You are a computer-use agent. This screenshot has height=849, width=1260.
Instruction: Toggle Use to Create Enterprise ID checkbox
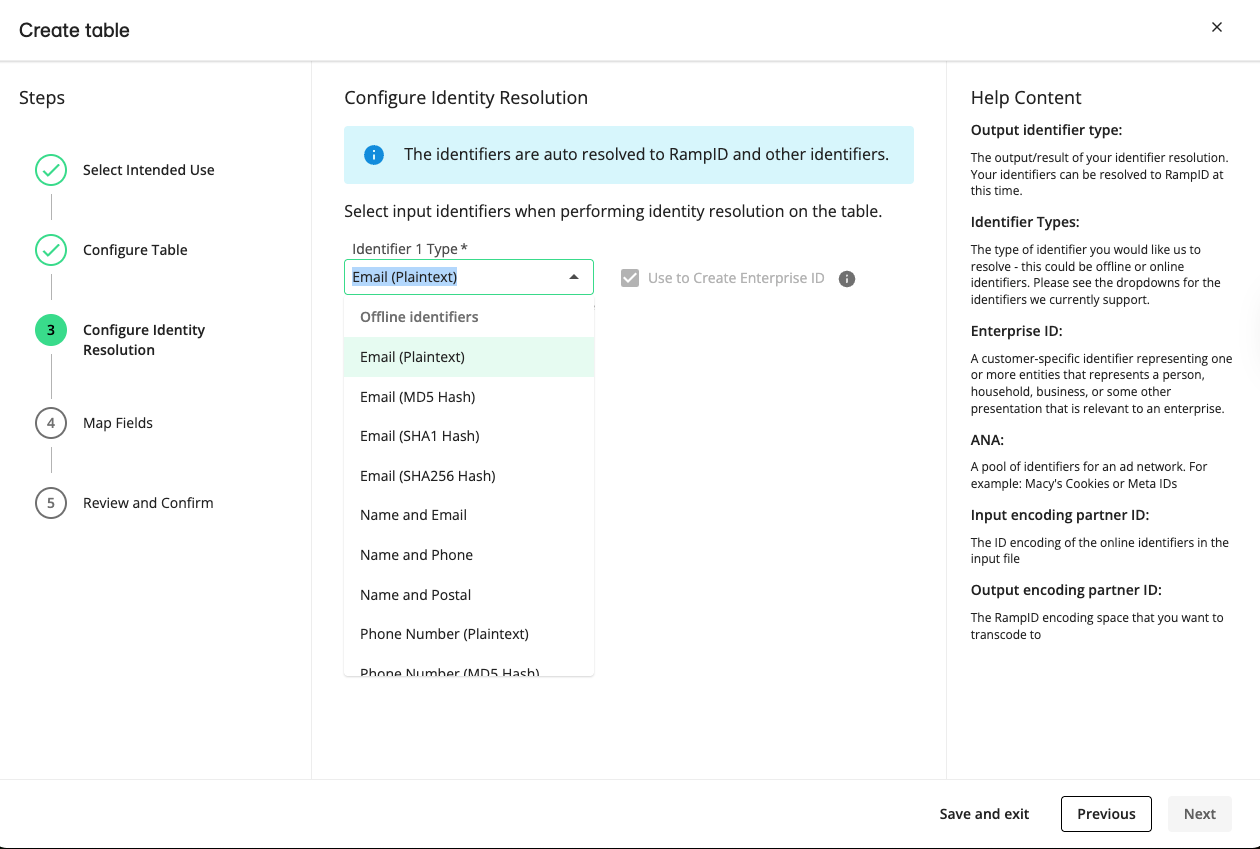point(630,278)
